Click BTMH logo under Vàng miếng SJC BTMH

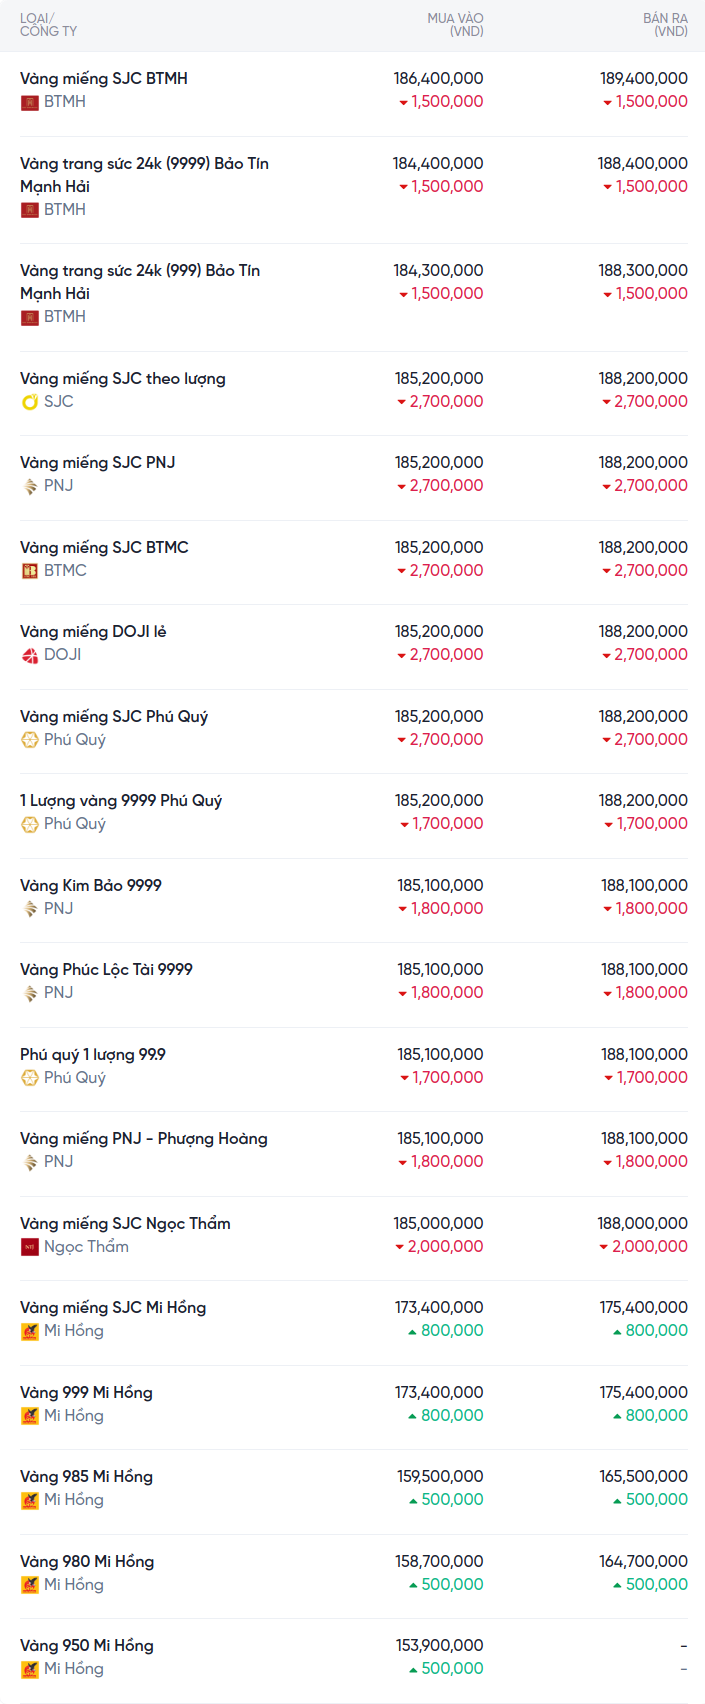coord(30,102)
